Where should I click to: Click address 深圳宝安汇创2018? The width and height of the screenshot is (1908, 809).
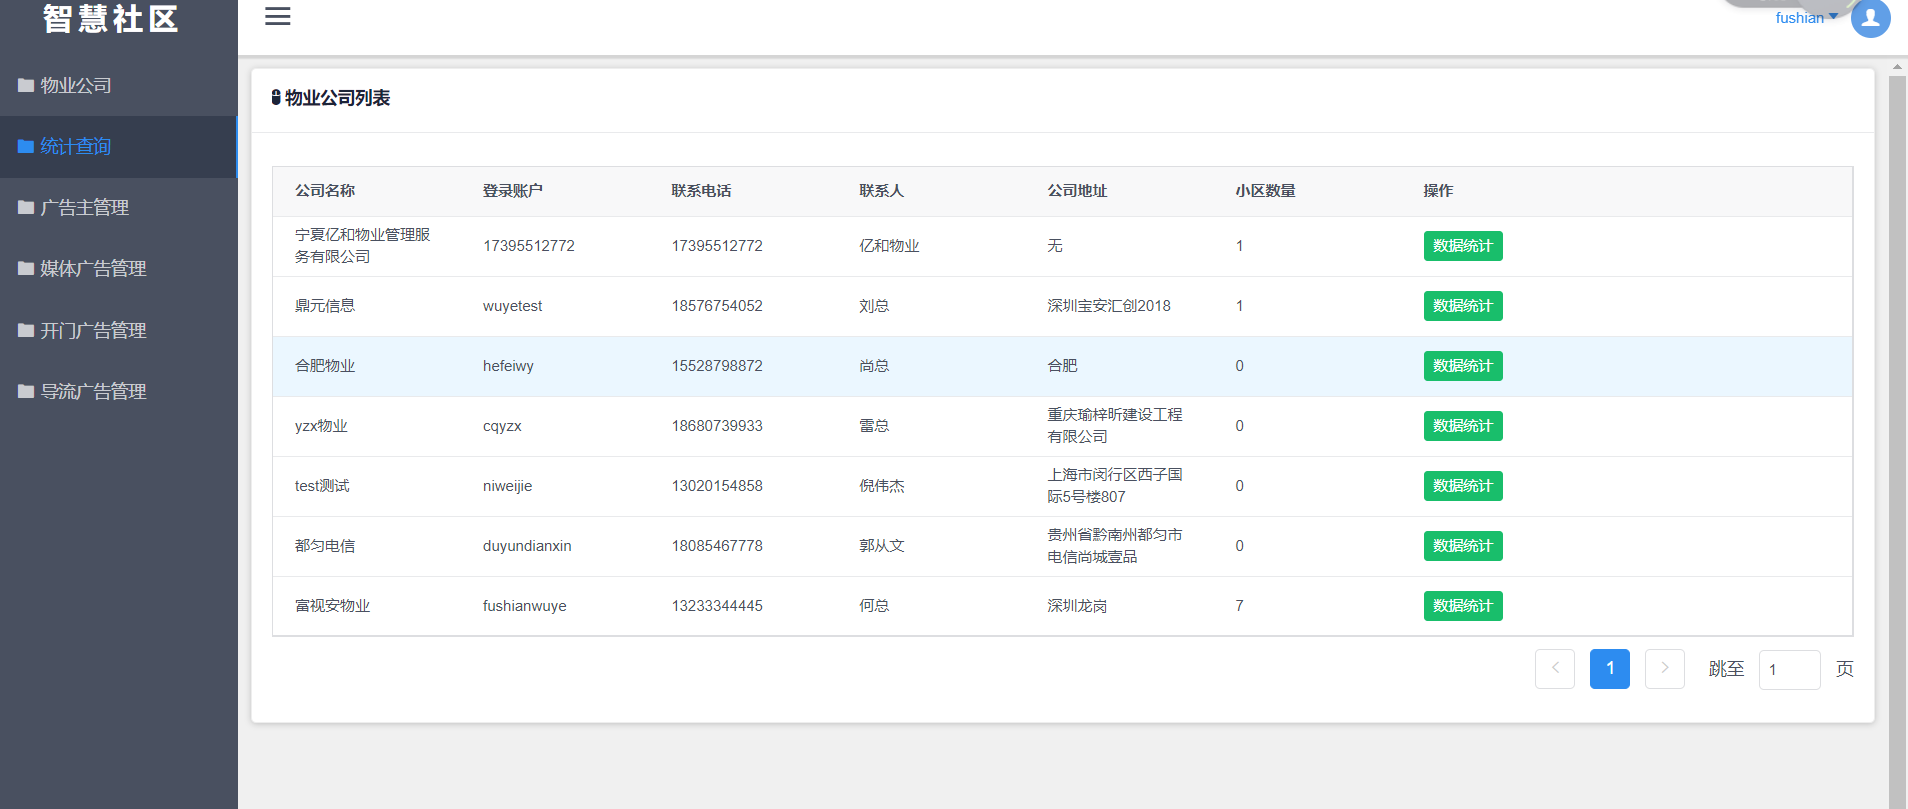1109,306
